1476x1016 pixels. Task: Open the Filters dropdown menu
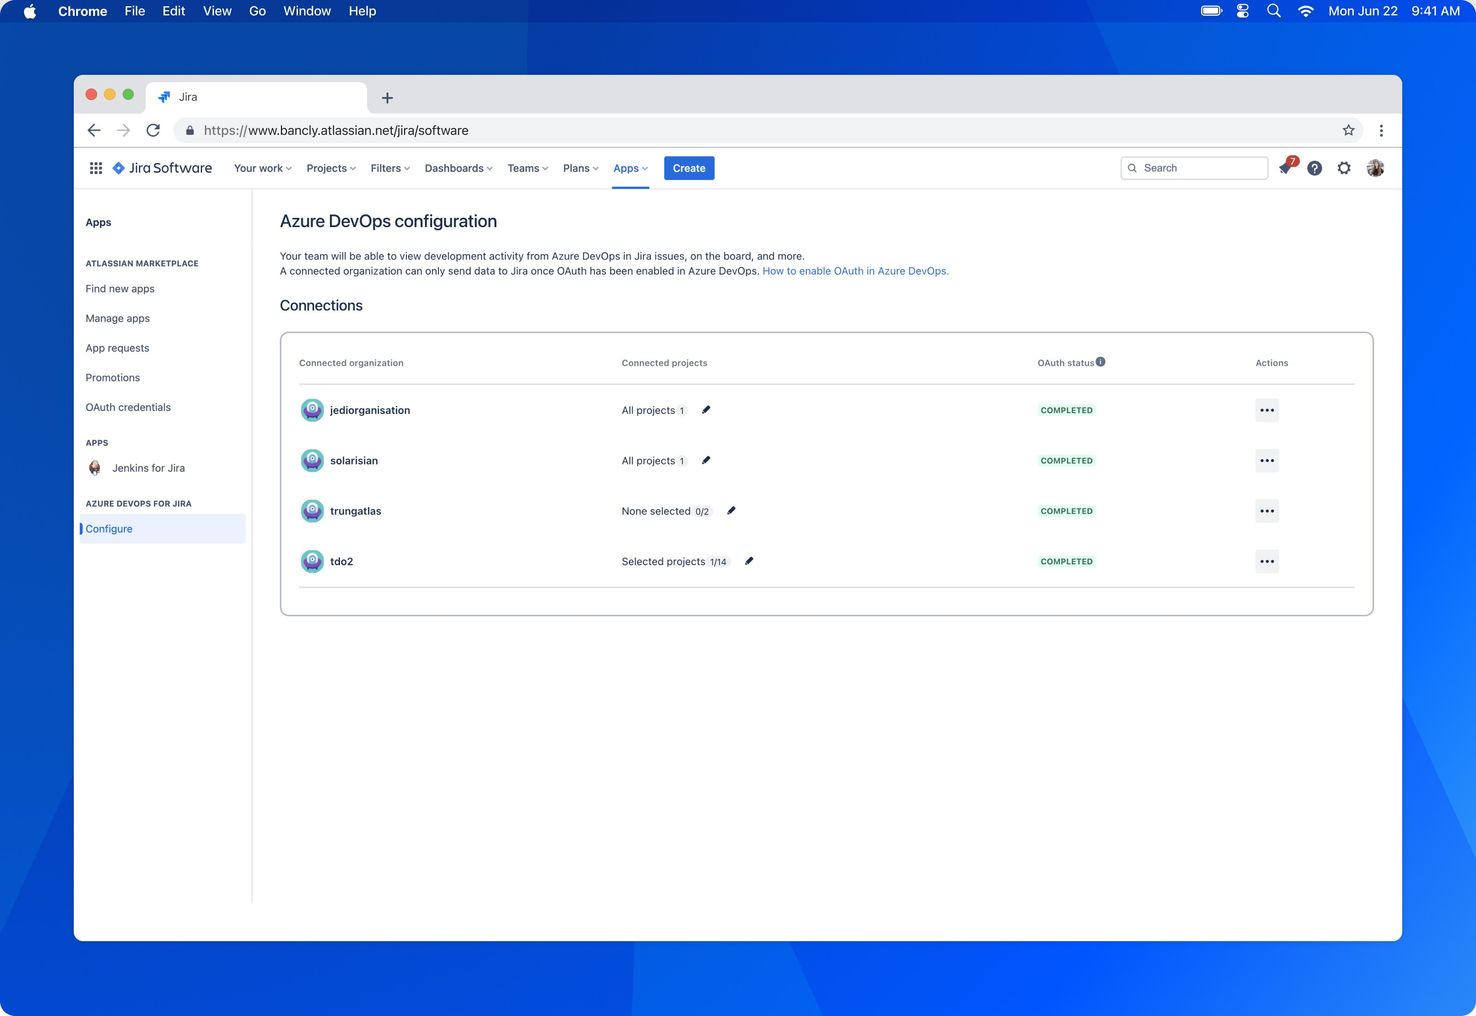click(390, 168)
